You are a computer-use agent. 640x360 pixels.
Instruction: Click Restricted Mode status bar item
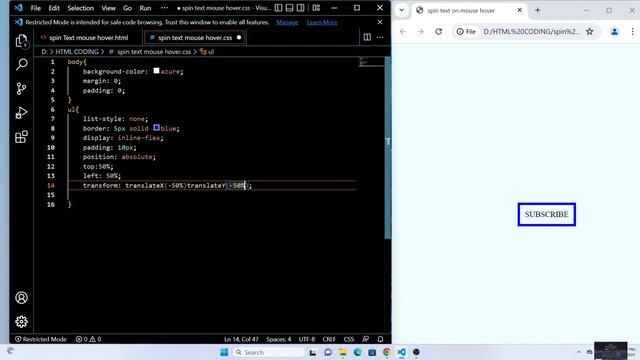pyautogui.click(x=40, y=339)
